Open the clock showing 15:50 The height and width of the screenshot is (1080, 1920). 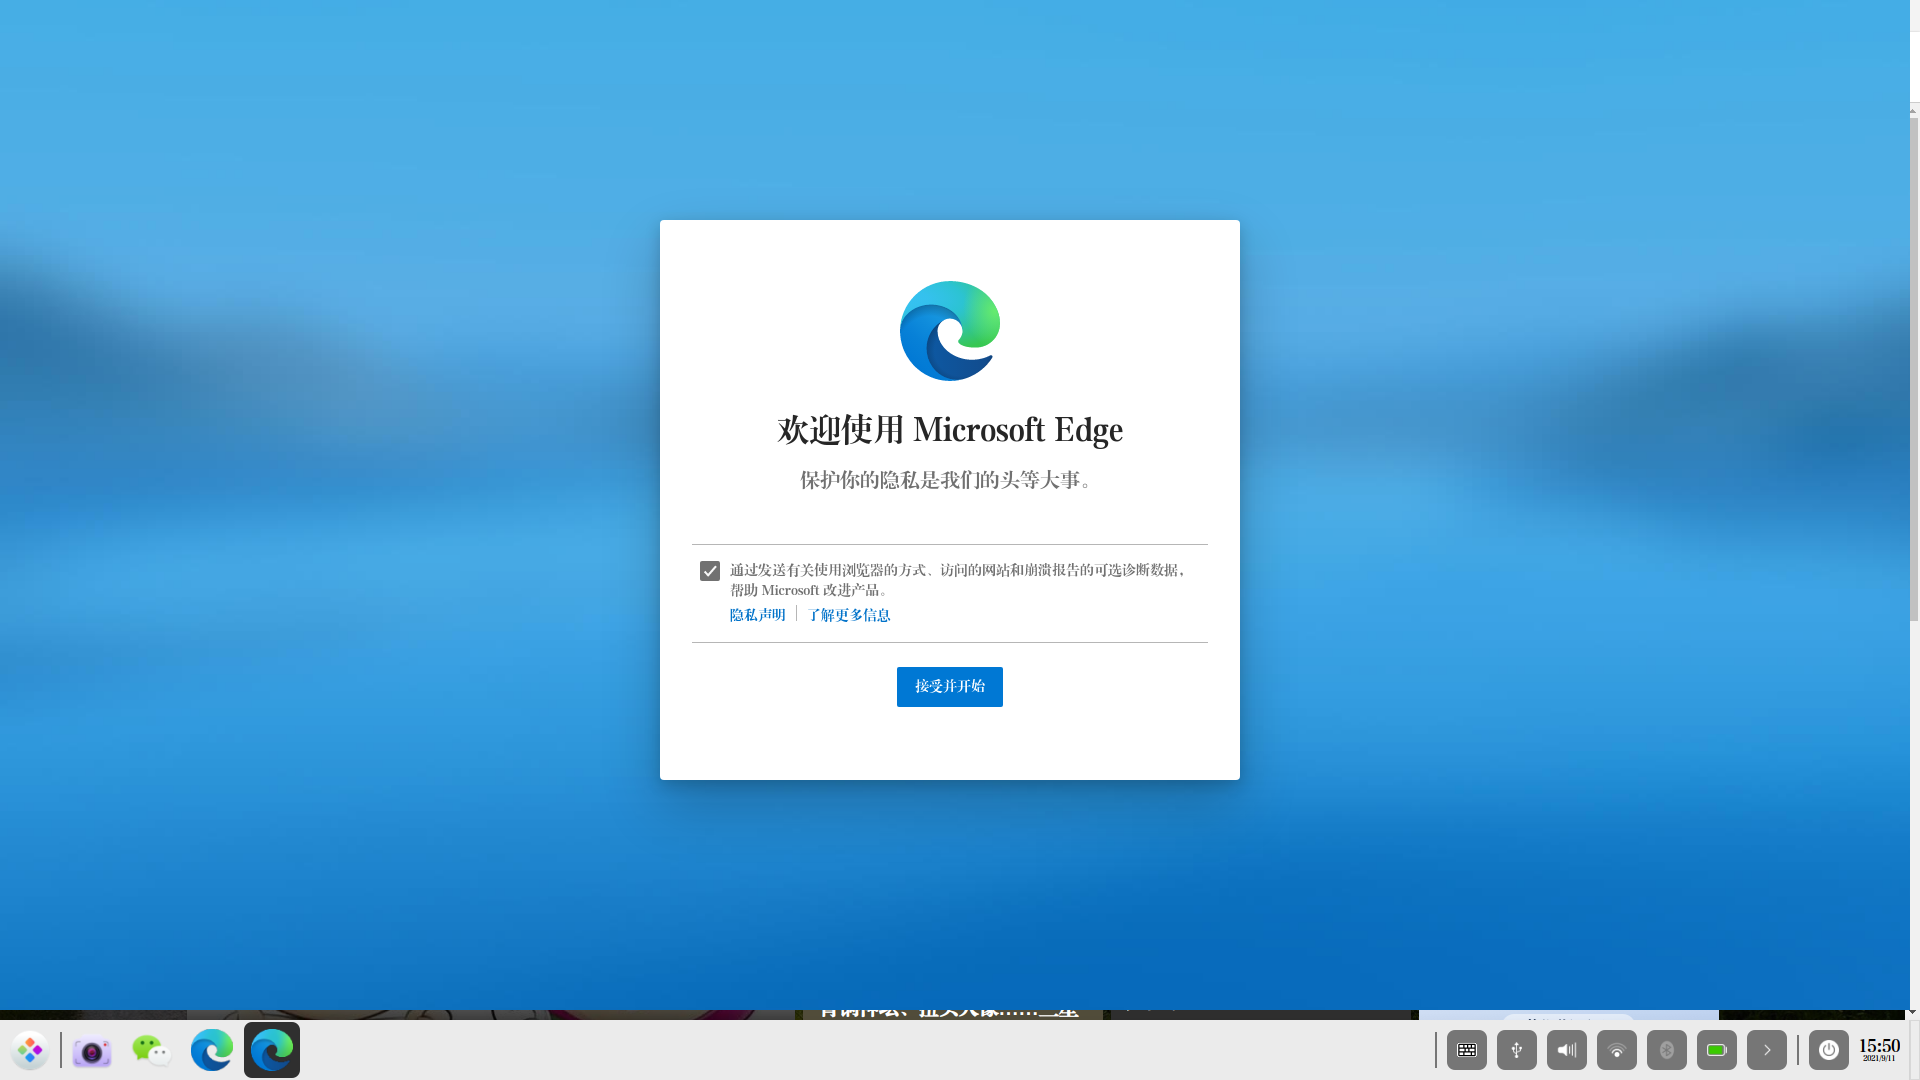pyautogui.click(x=1879, y=1049)
